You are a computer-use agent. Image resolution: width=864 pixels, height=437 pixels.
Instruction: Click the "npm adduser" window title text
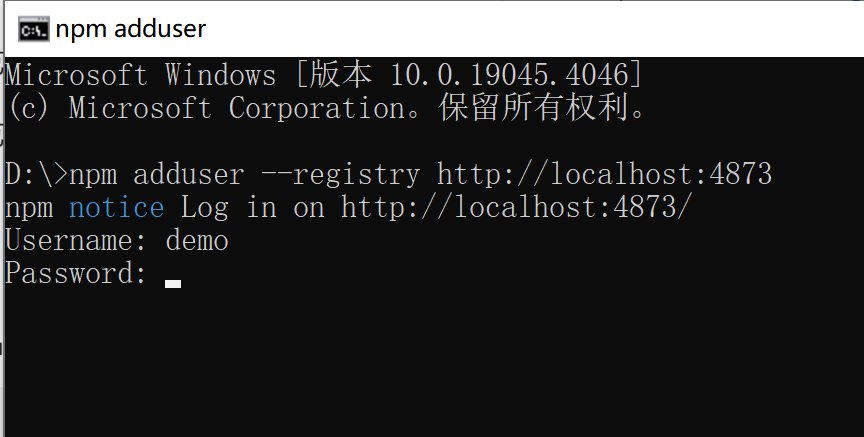[130, 29]
